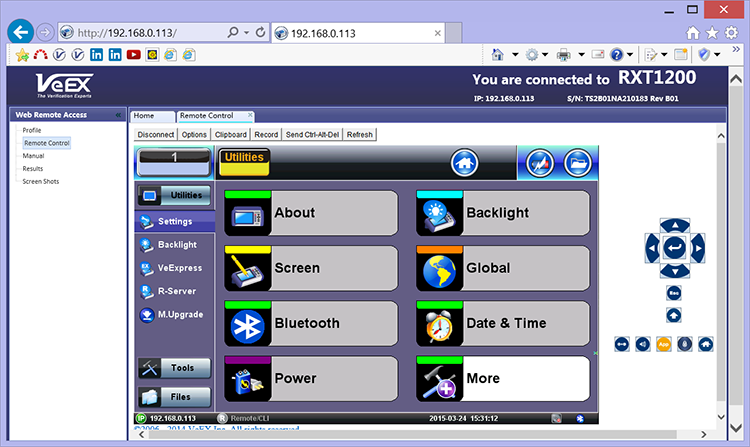Click the Clipboard button
Viewport: 750px width, 447px height.
coord(231,135)
